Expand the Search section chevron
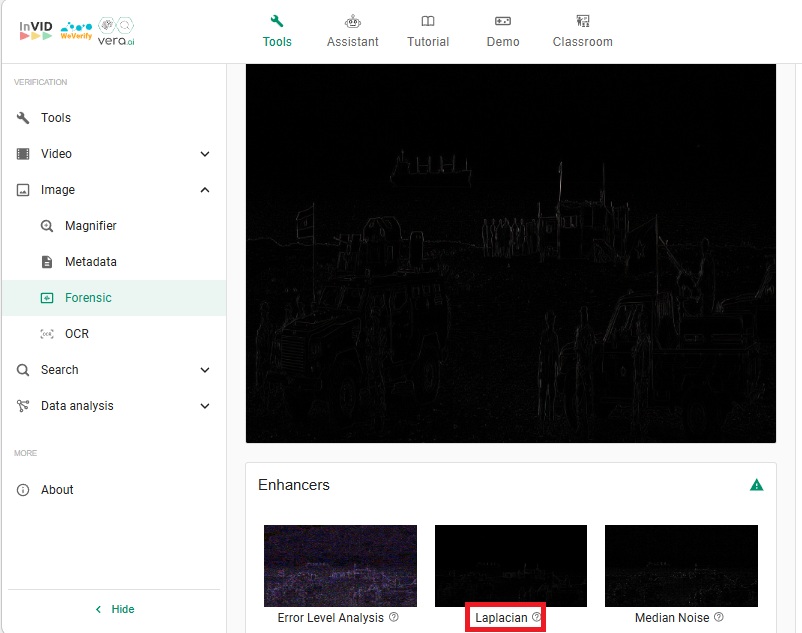This screenshot has height=633, width=802. [205, 370]
